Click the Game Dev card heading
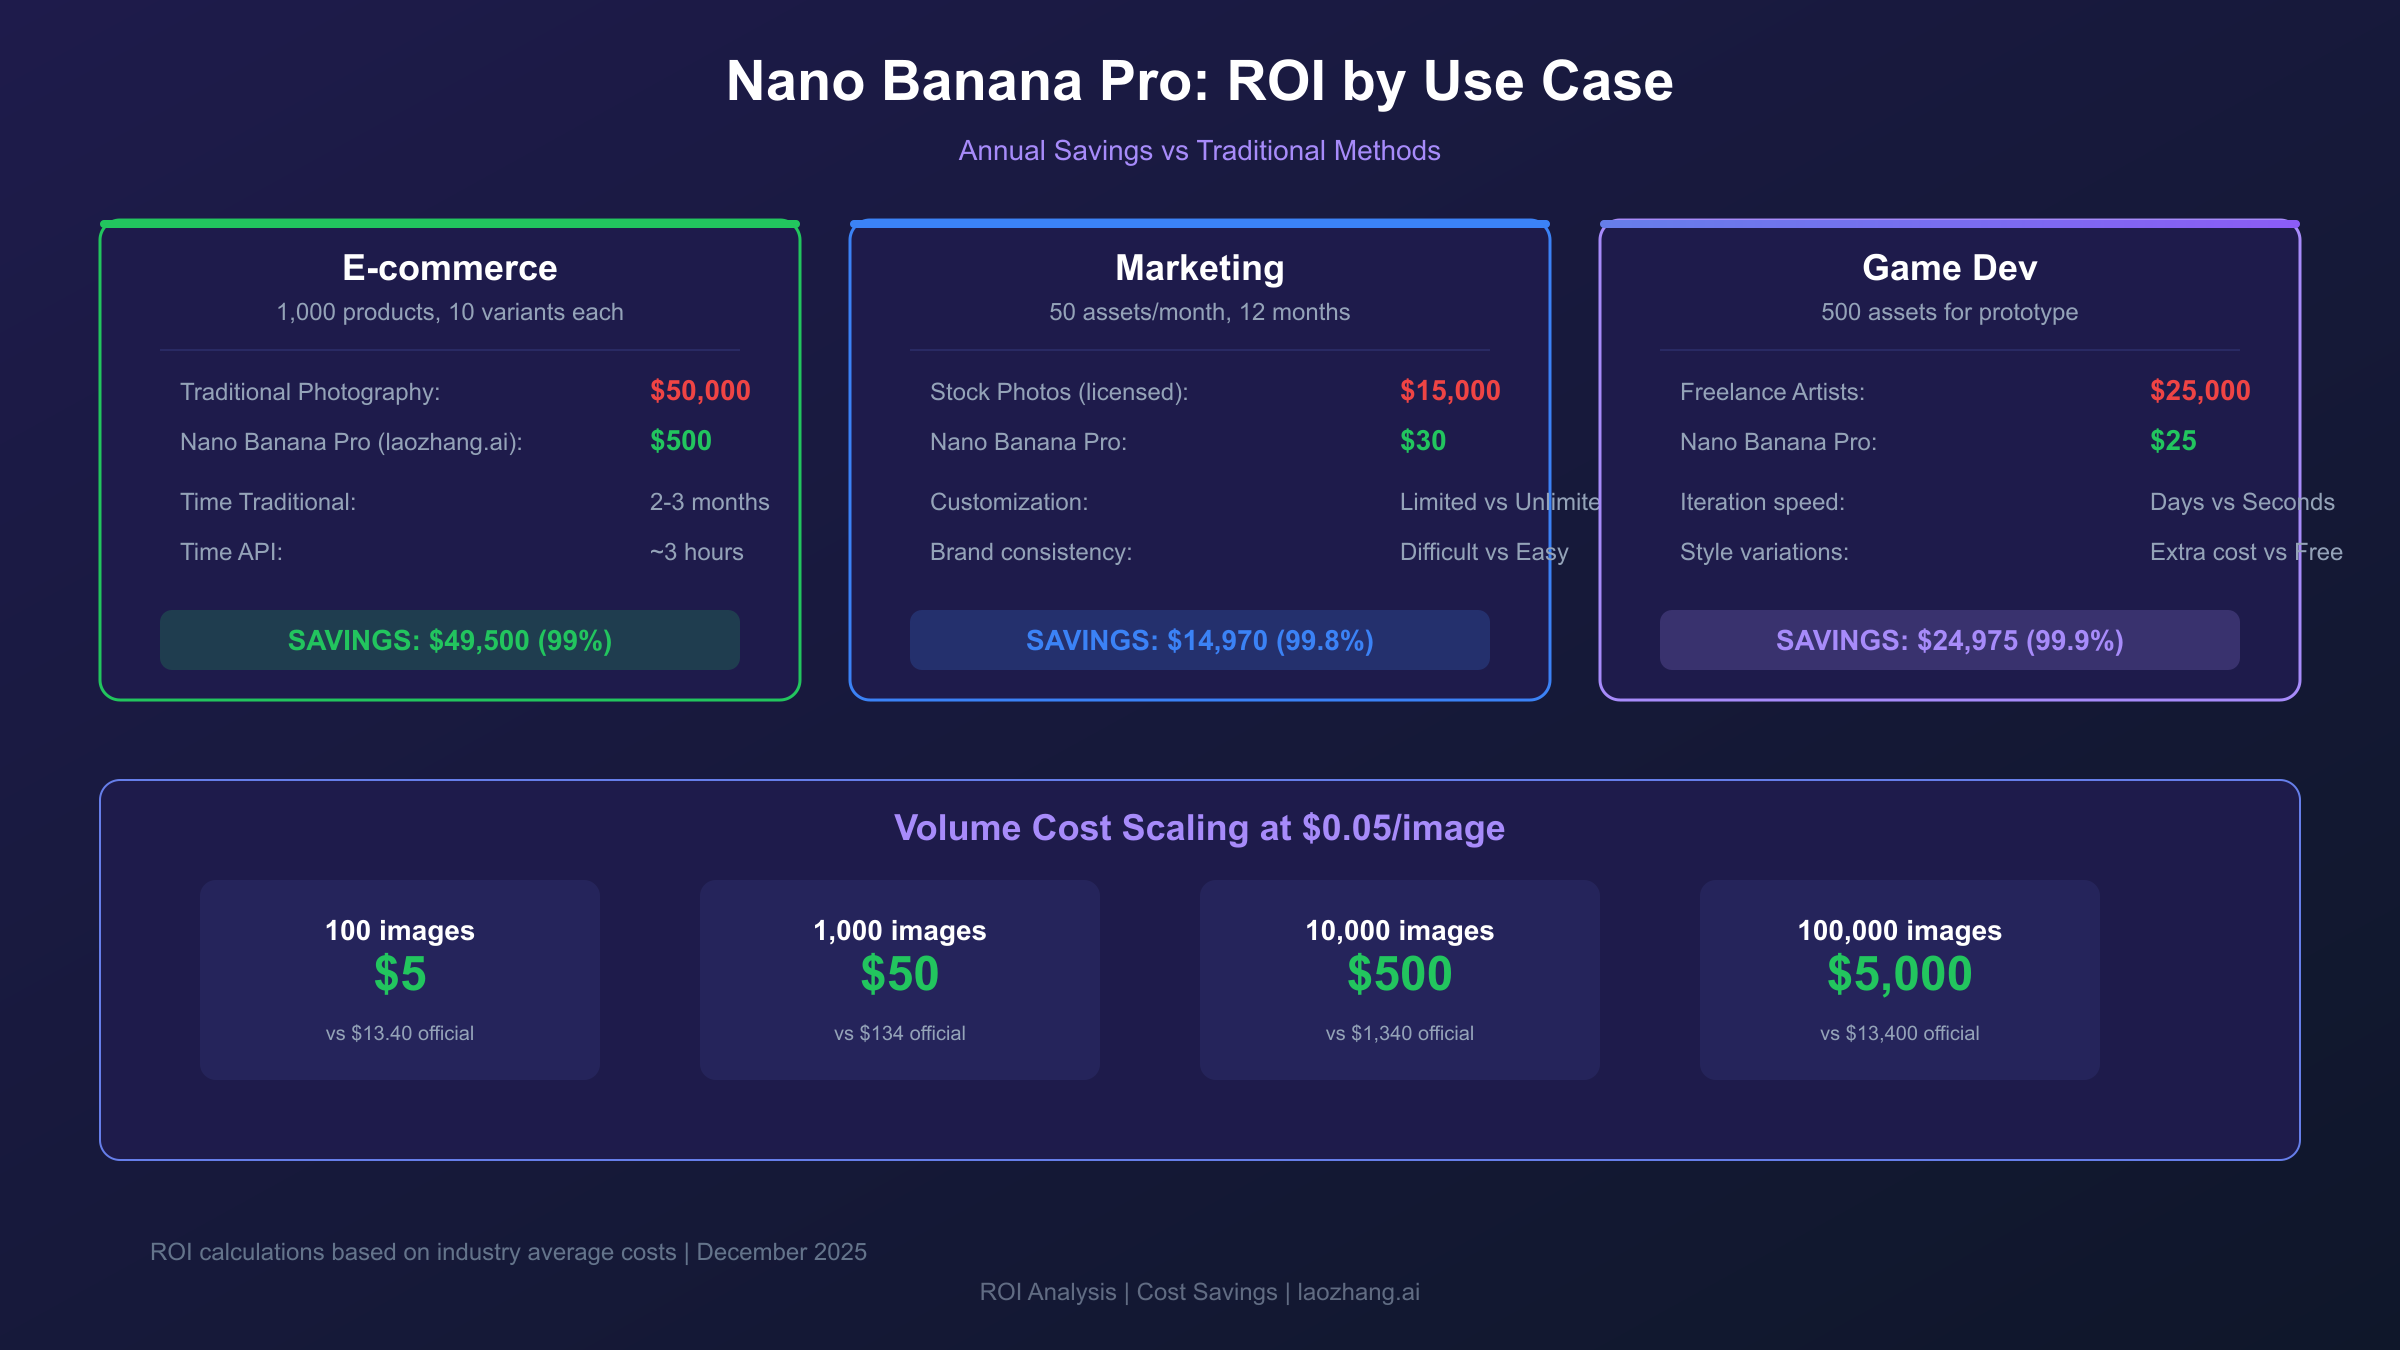This screenshot has width=2400, height=1350. pos(1950,268)
